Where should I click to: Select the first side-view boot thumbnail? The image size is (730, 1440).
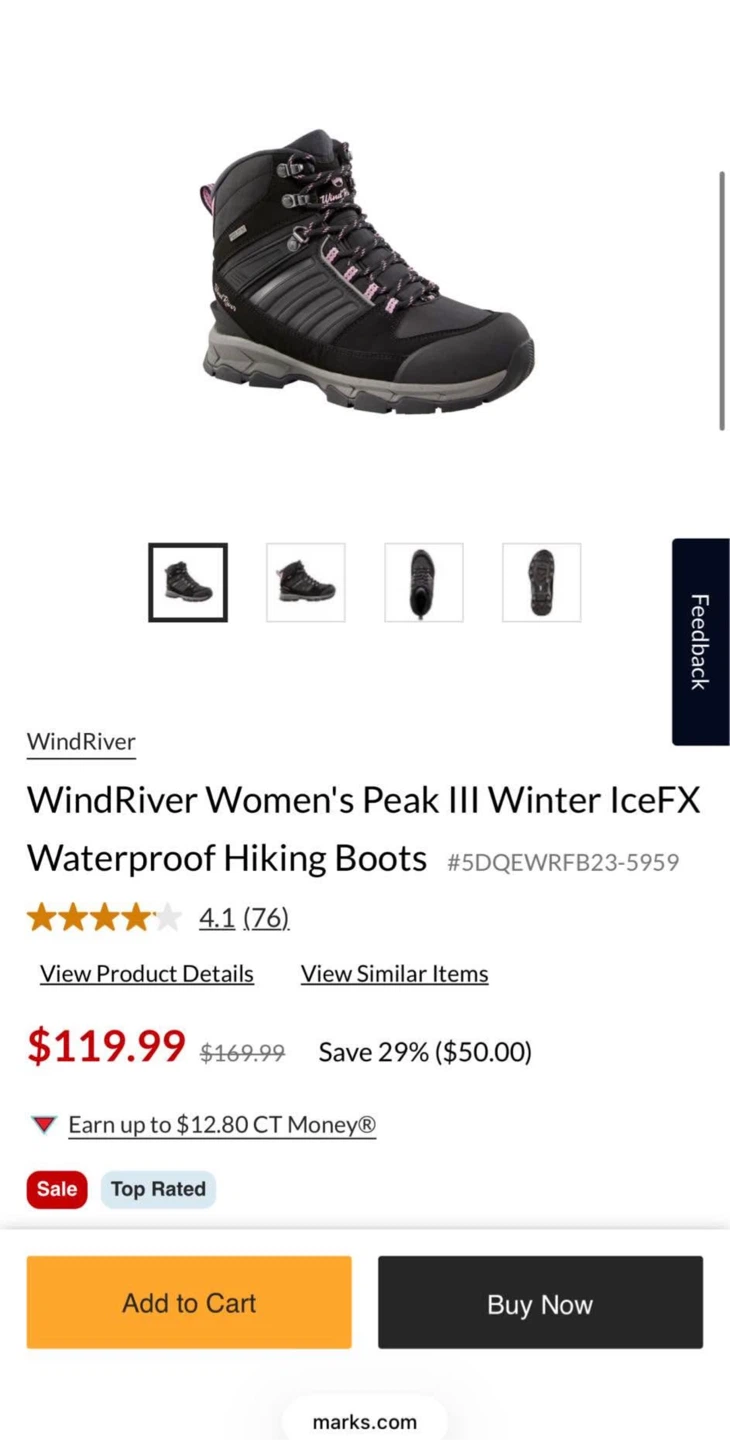click(188, 582)
